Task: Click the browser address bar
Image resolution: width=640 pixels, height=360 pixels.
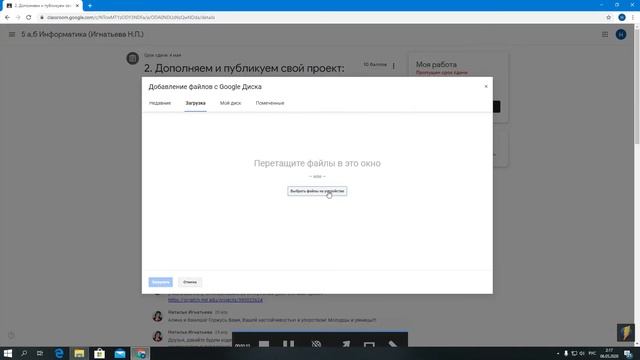Action: pos(318,18)
